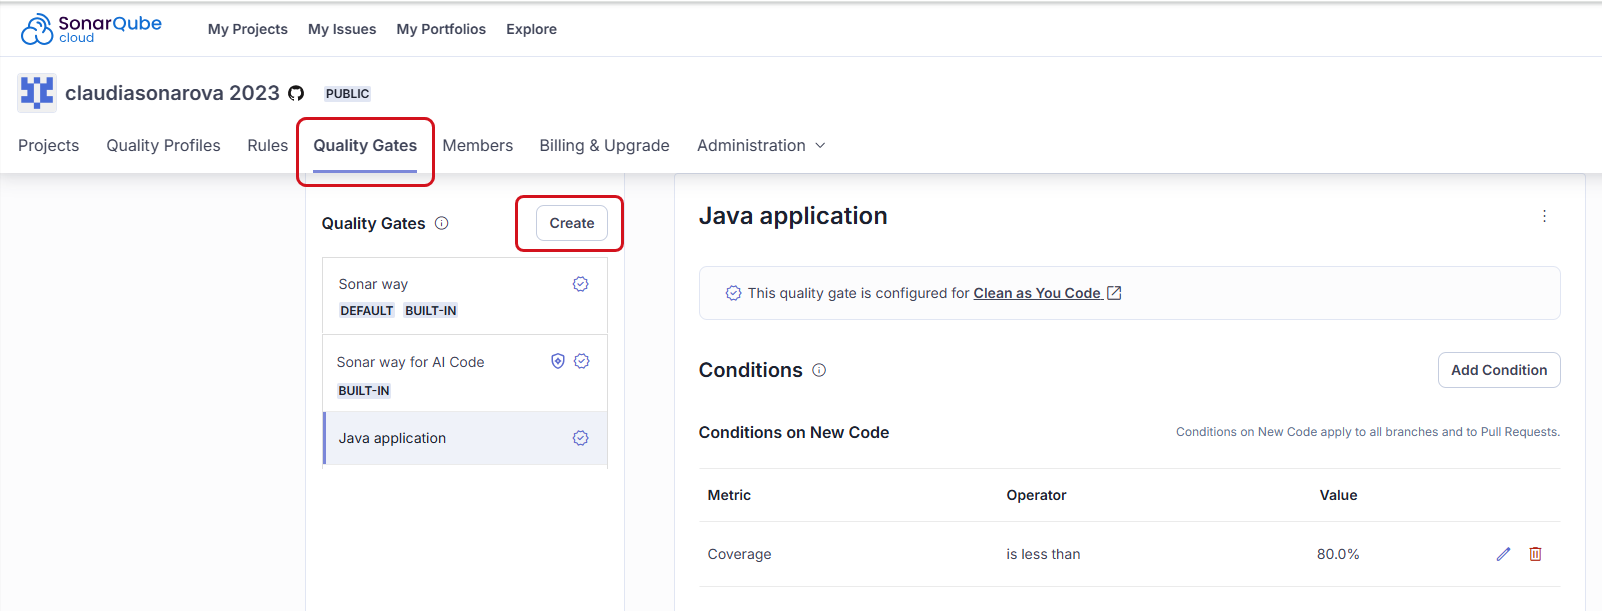
Task: Click the claudiasonarova organization avatar
Action: [x=37, y=93]
